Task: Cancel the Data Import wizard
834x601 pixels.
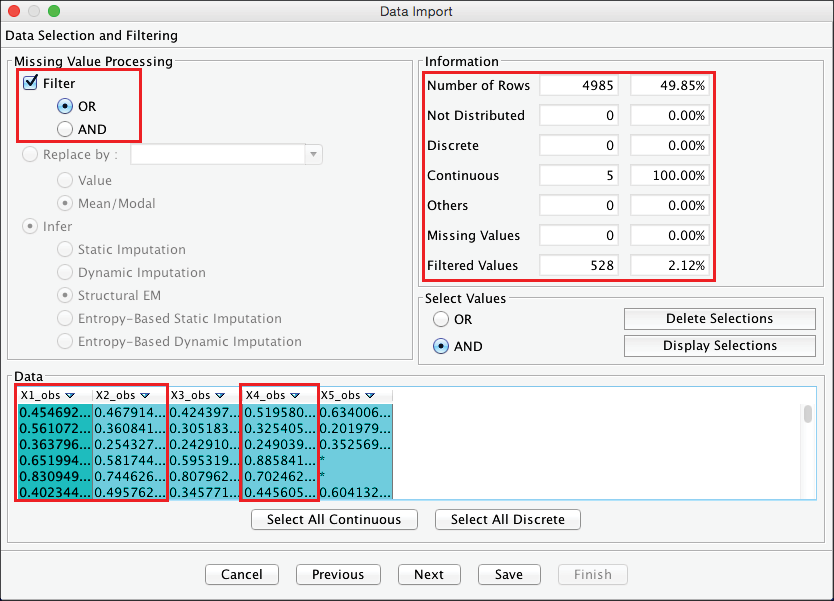Action: [x=241, y=574]
